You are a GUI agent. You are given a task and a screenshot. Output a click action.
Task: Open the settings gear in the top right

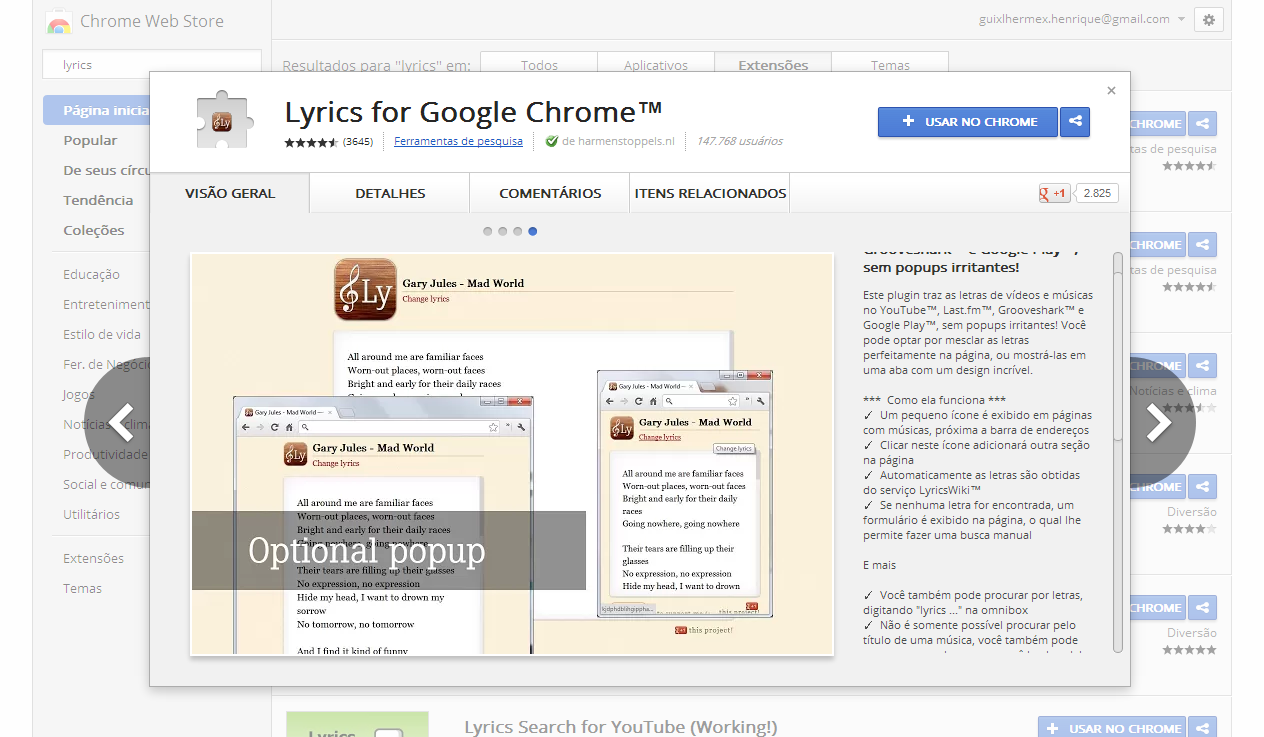pyautogui.click(x=1209, y=19)
